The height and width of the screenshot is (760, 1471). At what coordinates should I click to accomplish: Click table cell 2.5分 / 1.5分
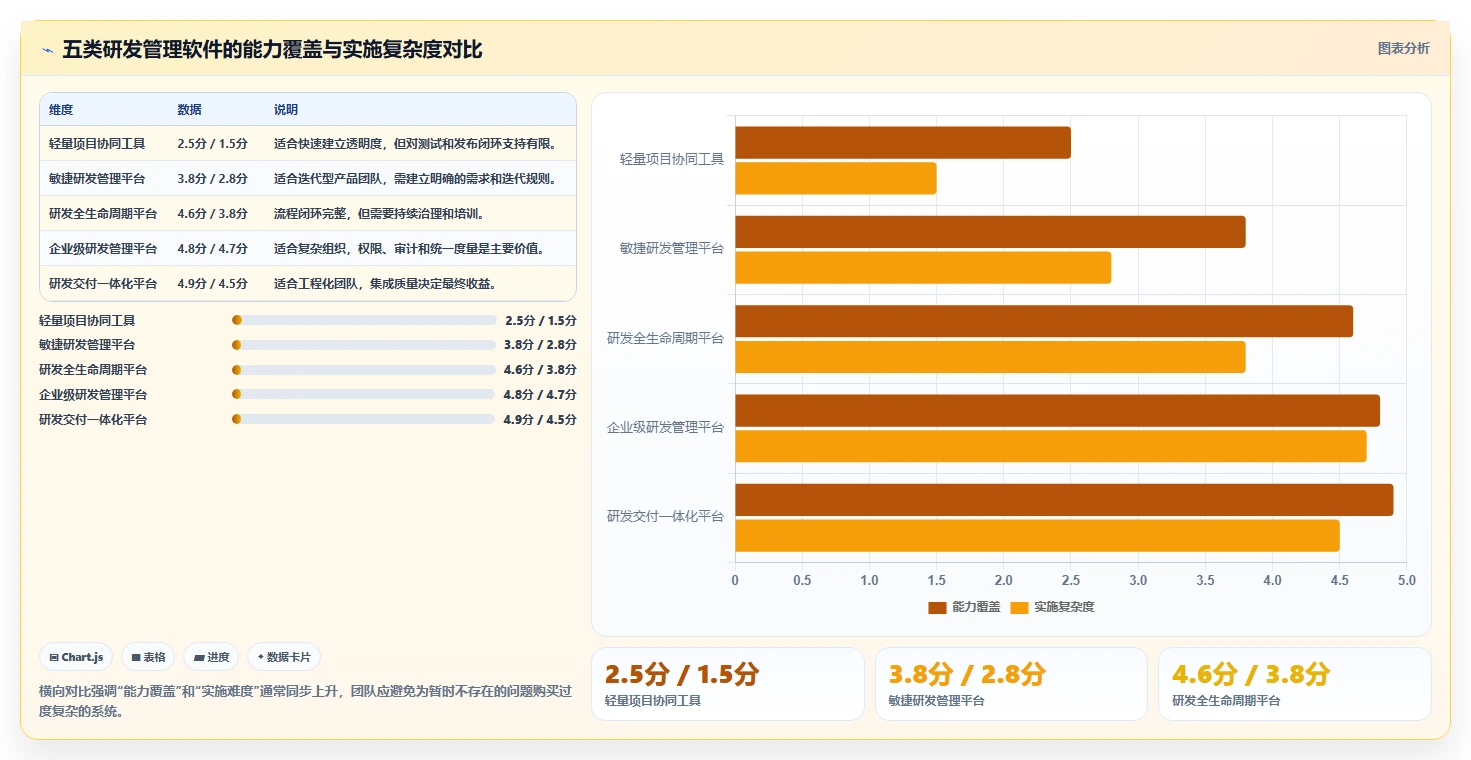tap(213, 144)
